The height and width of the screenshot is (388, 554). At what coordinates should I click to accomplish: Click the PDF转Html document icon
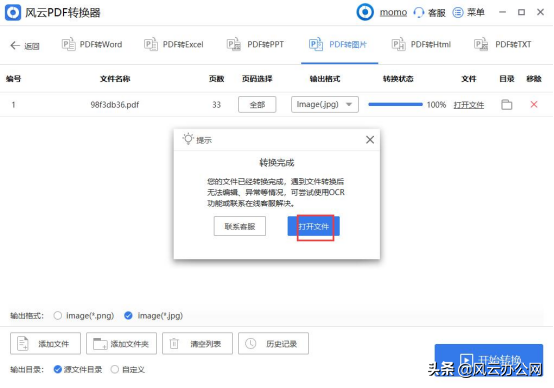(399, 45)
